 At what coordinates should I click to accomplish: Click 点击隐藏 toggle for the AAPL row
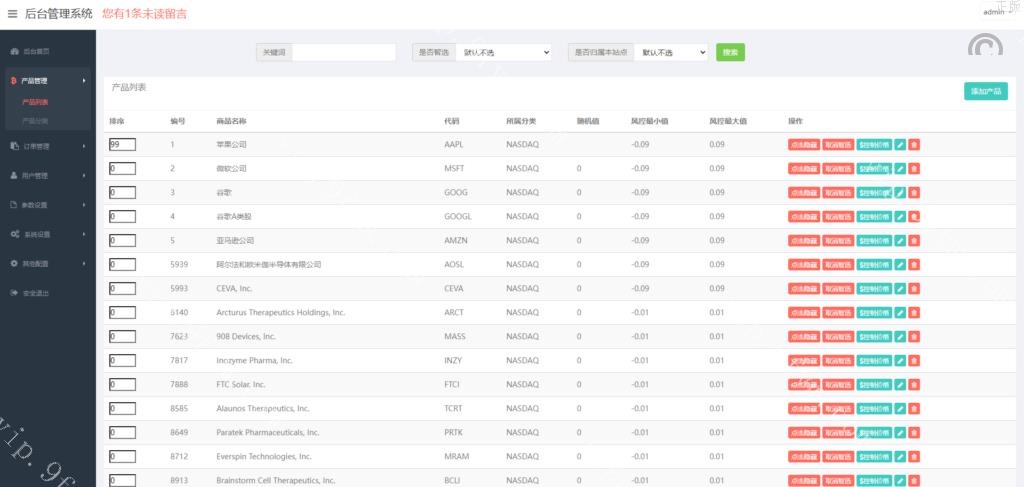804,144
